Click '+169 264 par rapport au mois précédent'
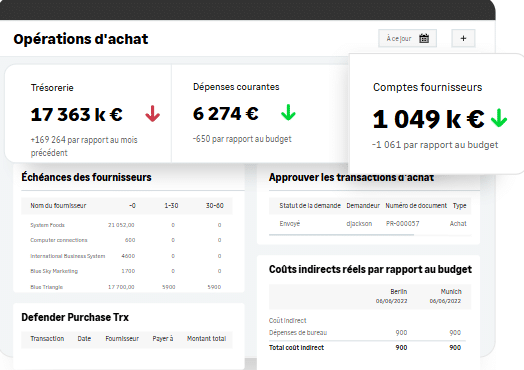 [x=84, y=146]
